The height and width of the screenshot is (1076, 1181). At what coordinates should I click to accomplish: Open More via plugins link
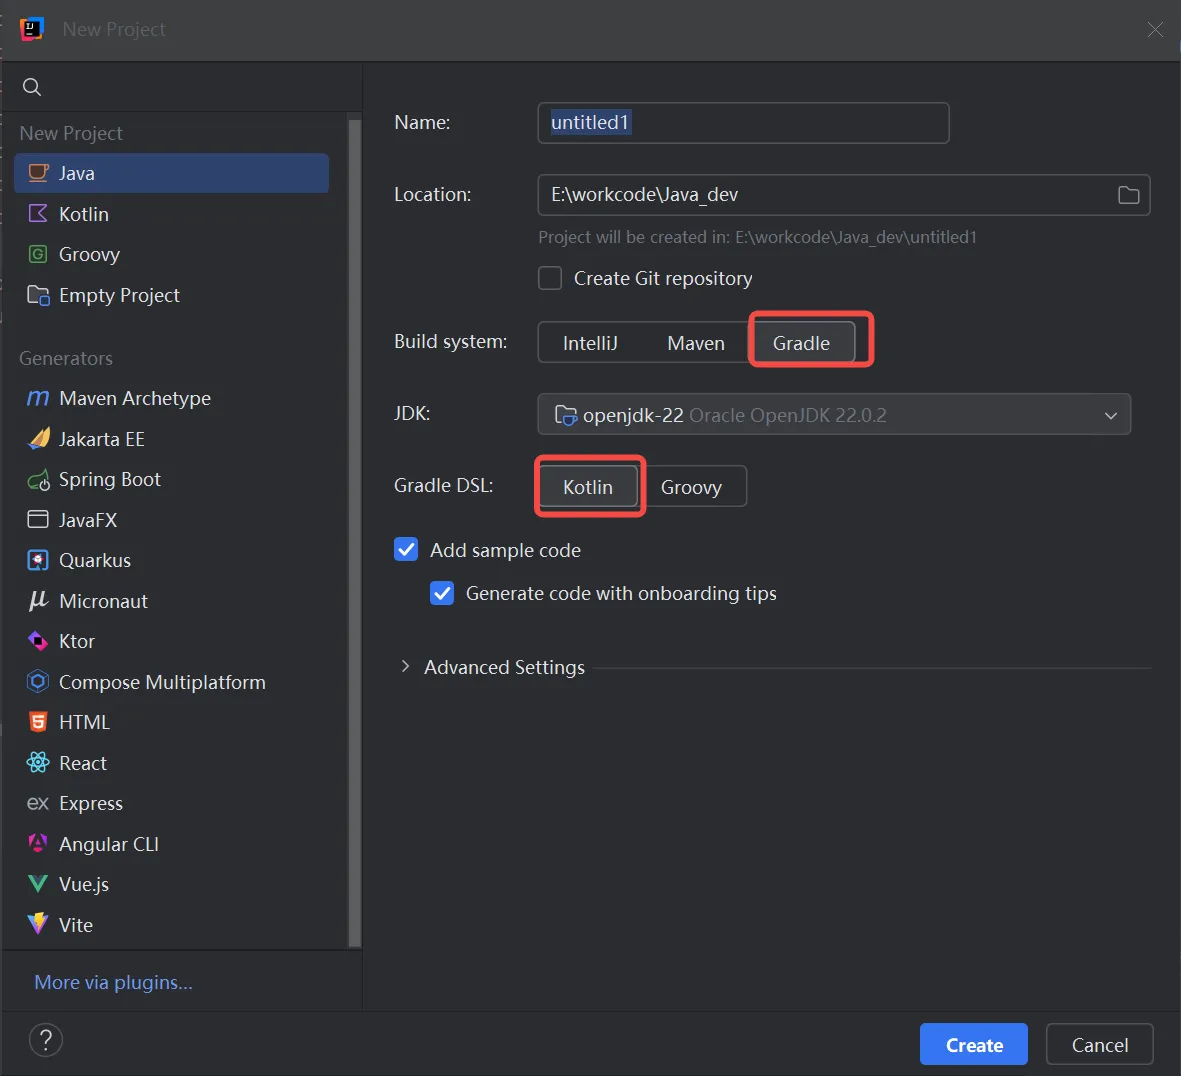click(x=114, y=982)
